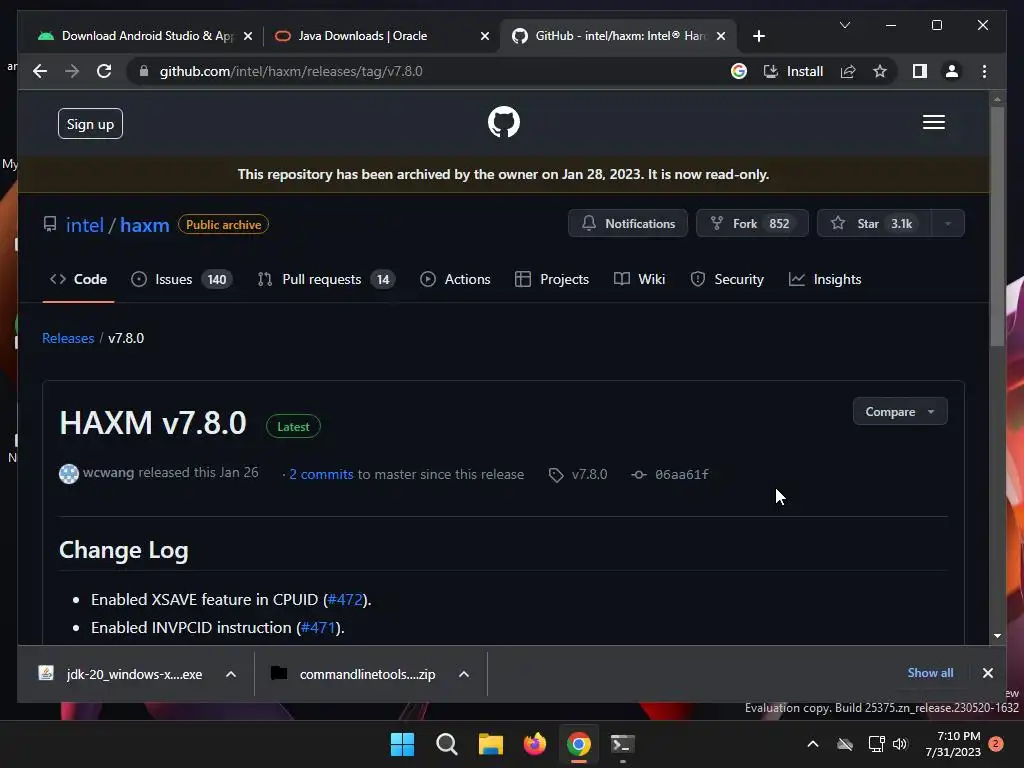Open the Actions tab
Screen dimensions: 1024x768
pyautogui.click(x=455, y=280)
